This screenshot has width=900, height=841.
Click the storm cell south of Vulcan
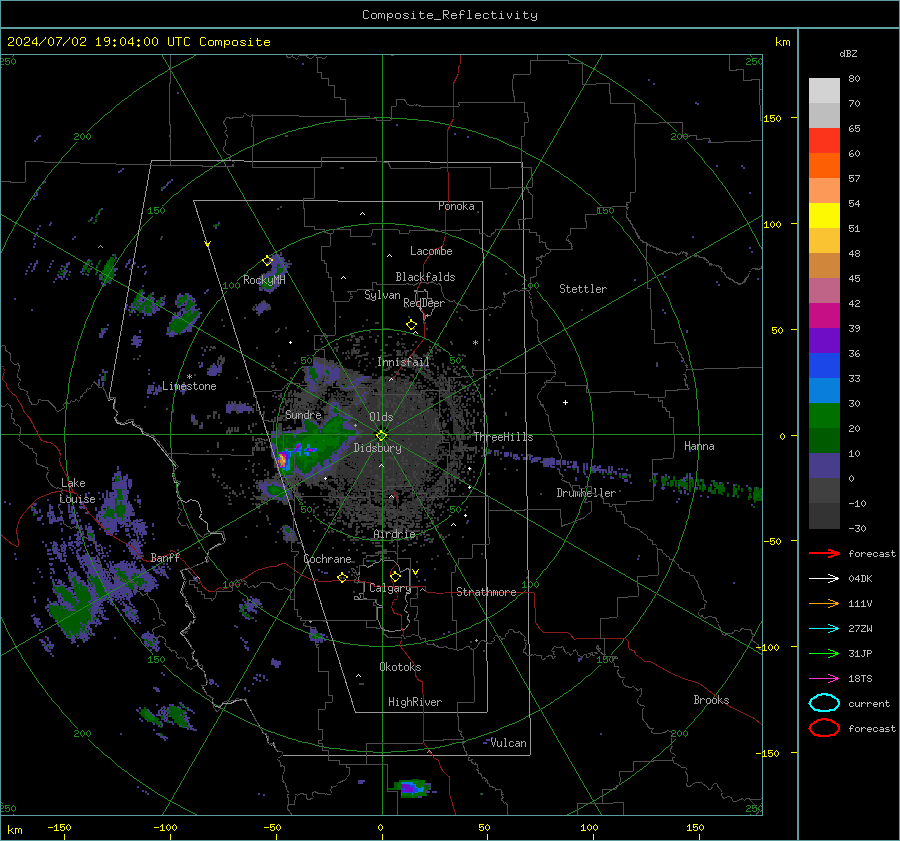[412, 788]
